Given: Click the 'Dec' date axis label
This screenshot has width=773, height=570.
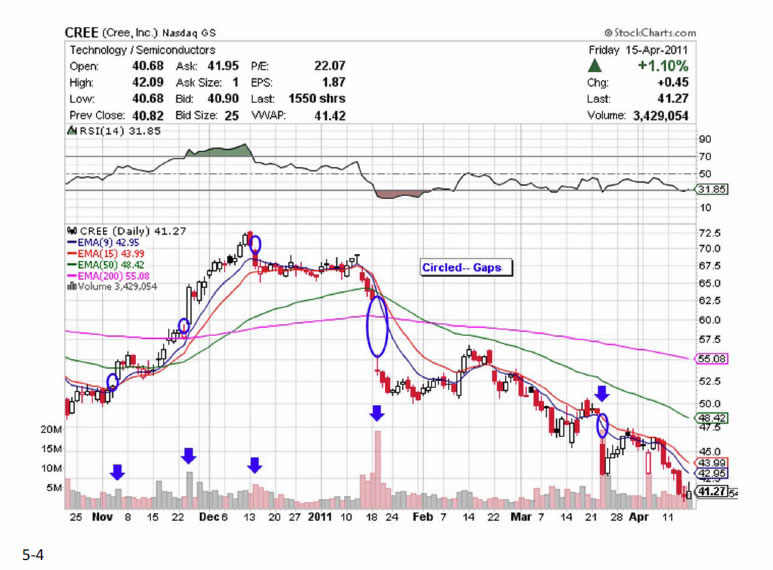Looking at the screenshot, I should pos(209,517).
